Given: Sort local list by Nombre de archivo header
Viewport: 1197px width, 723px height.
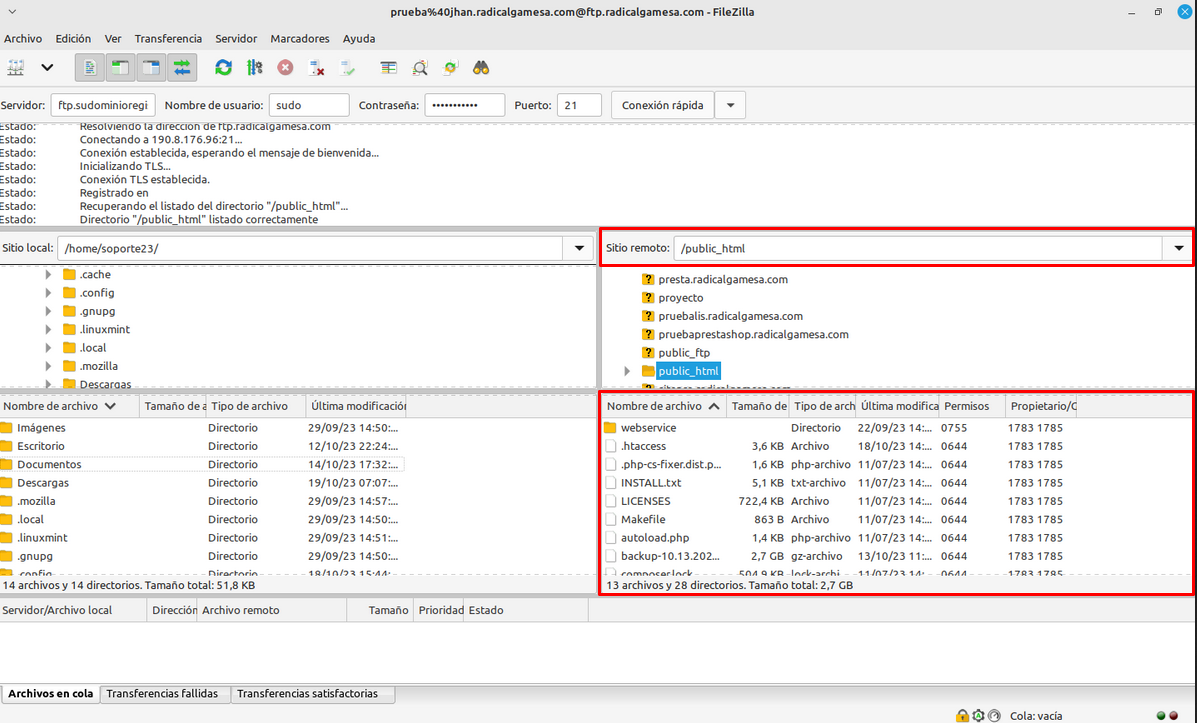Looking at the screenshot, I should pos(69,406).
